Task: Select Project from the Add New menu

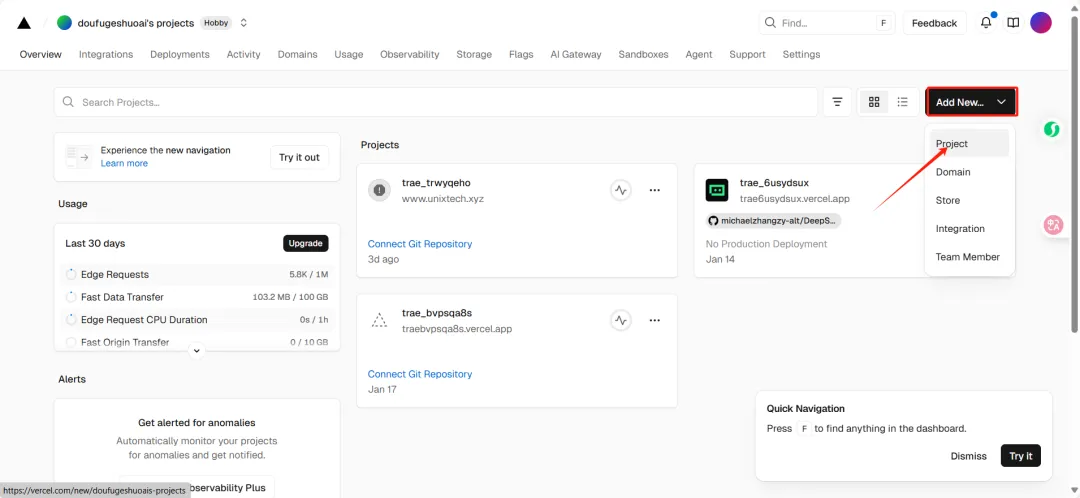Action: click(x=952, y=144)
